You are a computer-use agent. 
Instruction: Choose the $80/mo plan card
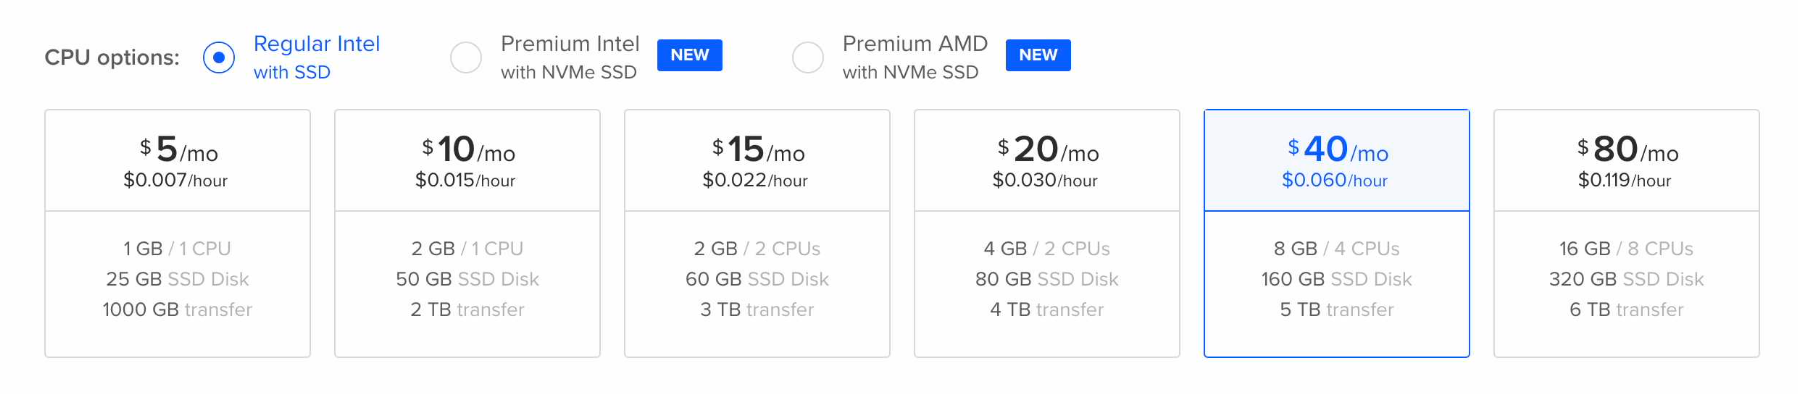[x=1627, y=233]
